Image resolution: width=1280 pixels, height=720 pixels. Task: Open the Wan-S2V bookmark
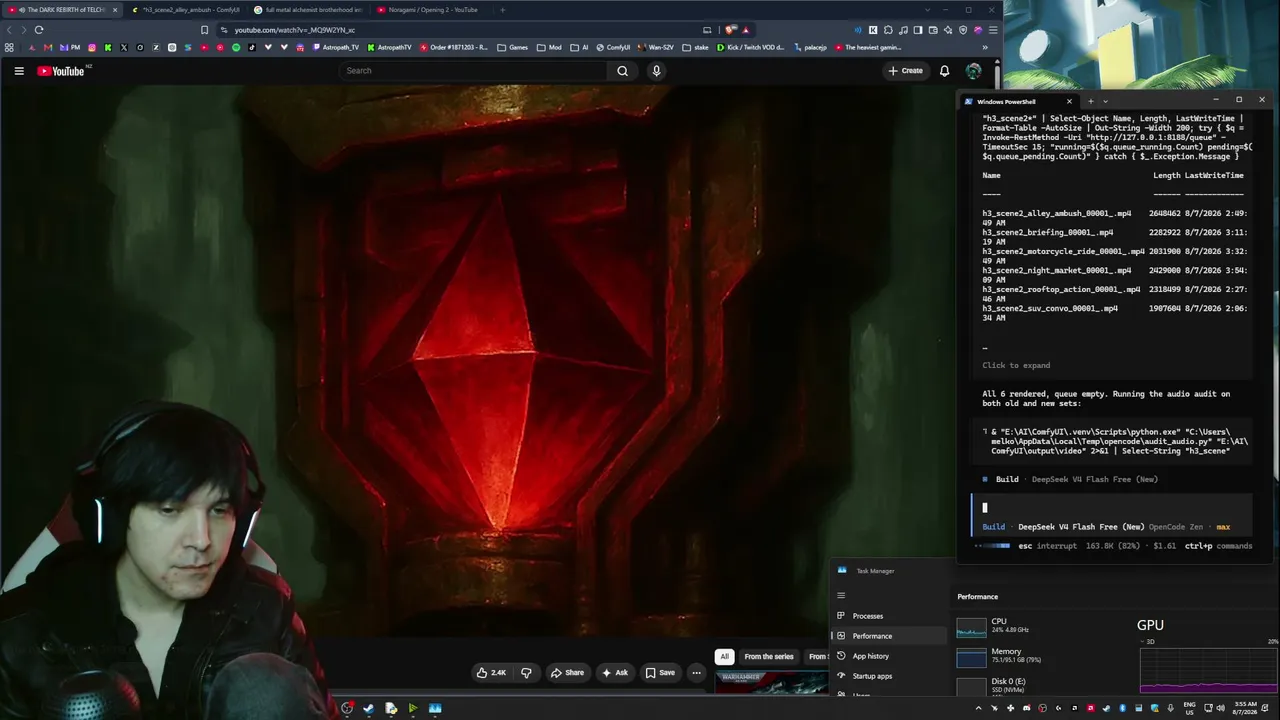click(656, 47)
